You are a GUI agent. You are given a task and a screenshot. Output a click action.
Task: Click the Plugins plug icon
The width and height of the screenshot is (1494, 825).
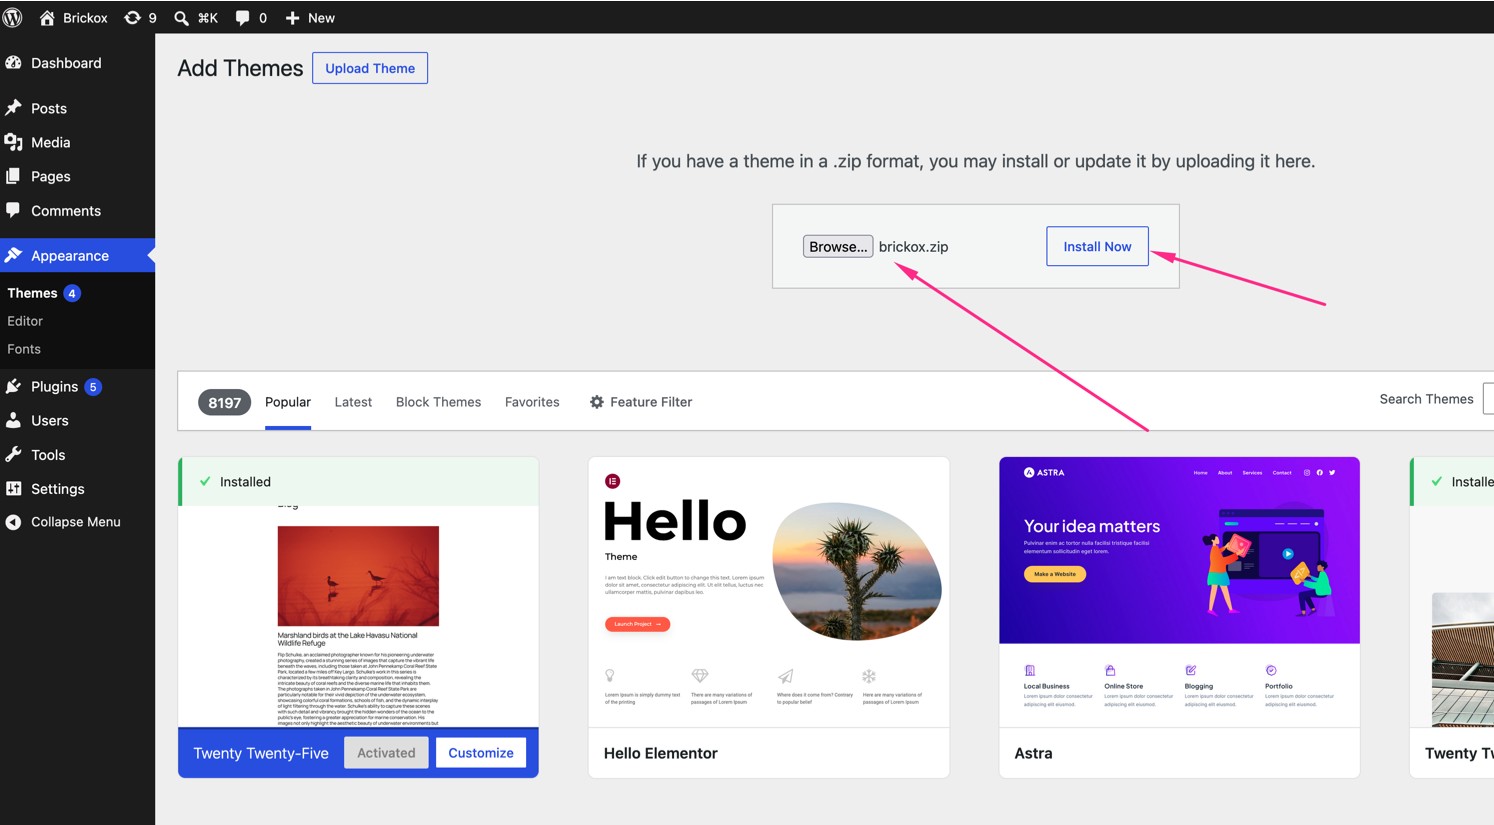point(13,386)
